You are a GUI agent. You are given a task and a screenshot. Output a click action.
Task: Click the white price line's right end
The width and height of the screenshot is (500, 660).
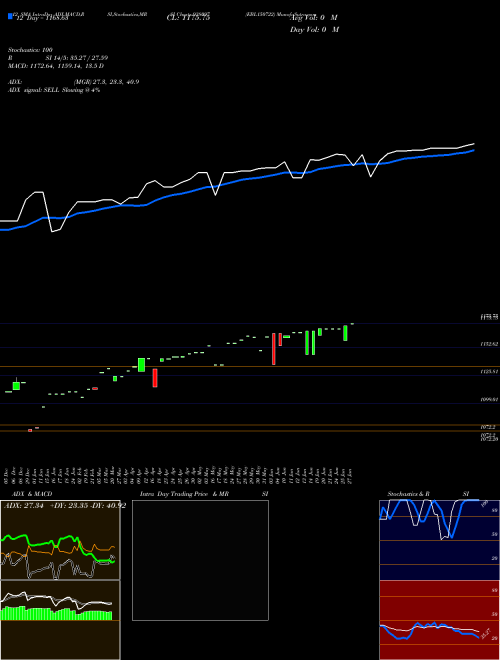473,144
